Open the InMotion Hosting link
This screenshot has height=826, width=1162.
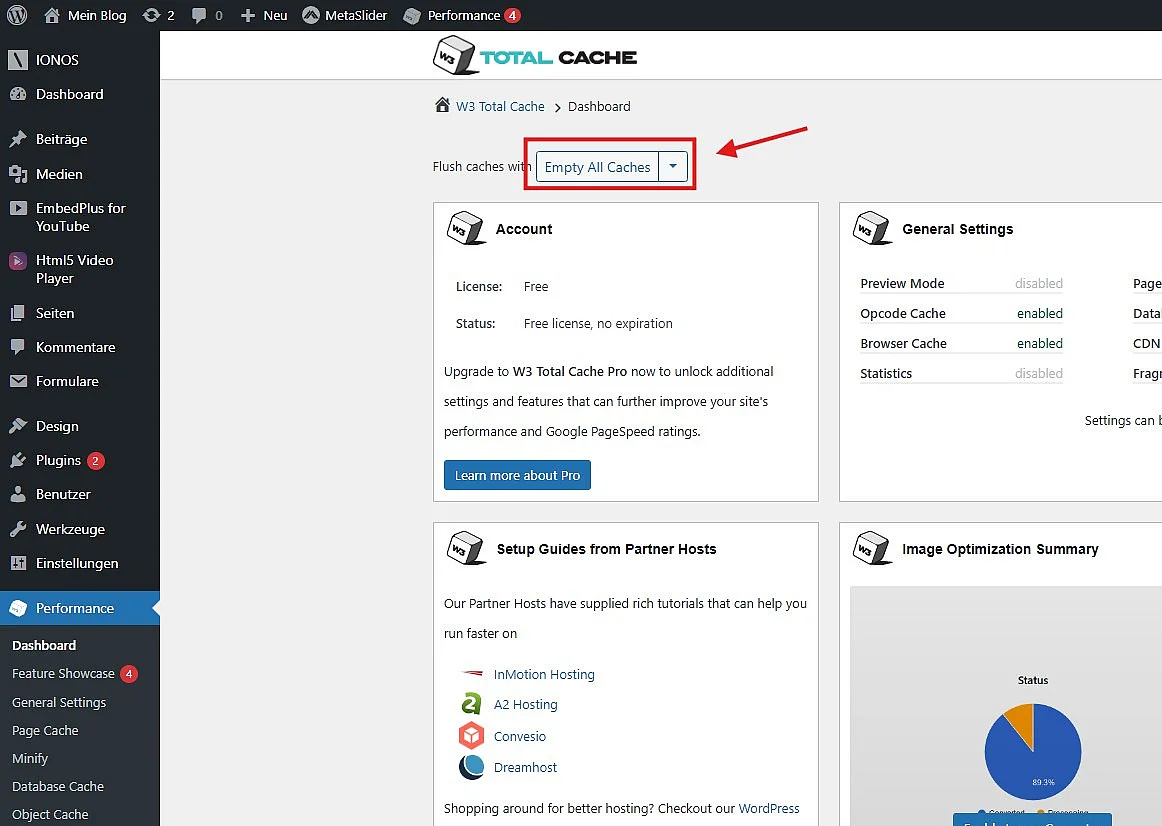click(x=544, y=674)
